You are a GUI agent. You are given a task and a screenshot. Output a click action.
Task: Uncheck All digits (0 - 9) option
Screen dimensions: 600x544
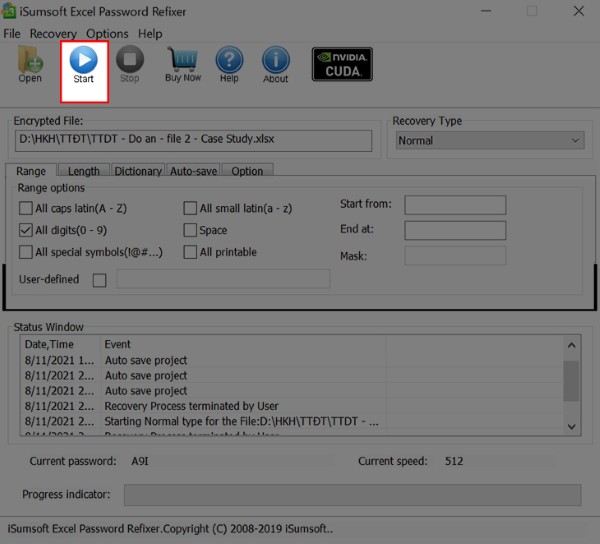26,231
